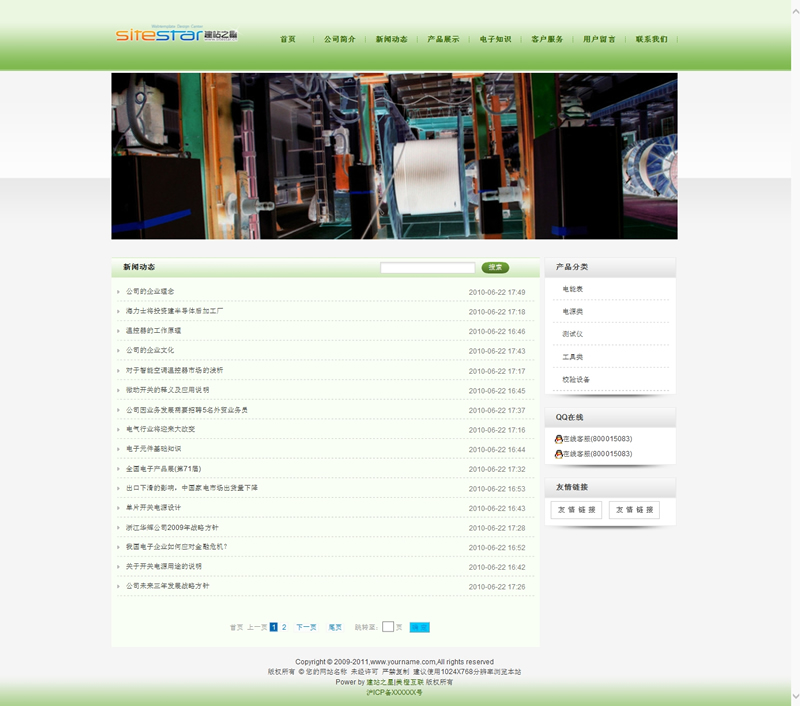The height and width of the screenshot is (706, 800).
Task: Select 用户留言 in the navigation menu
Action: (x=599, y=39)
